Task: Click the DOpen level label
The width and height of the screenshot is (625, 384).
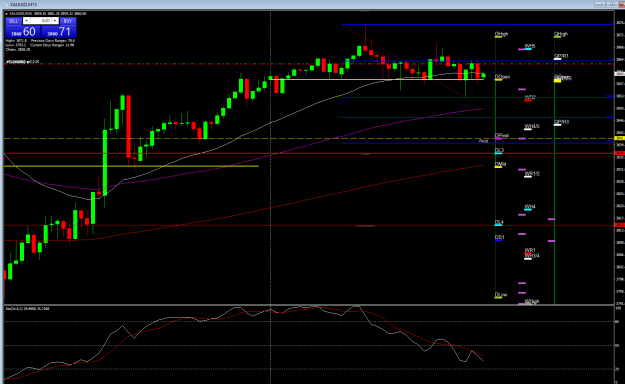Action: 502,77
